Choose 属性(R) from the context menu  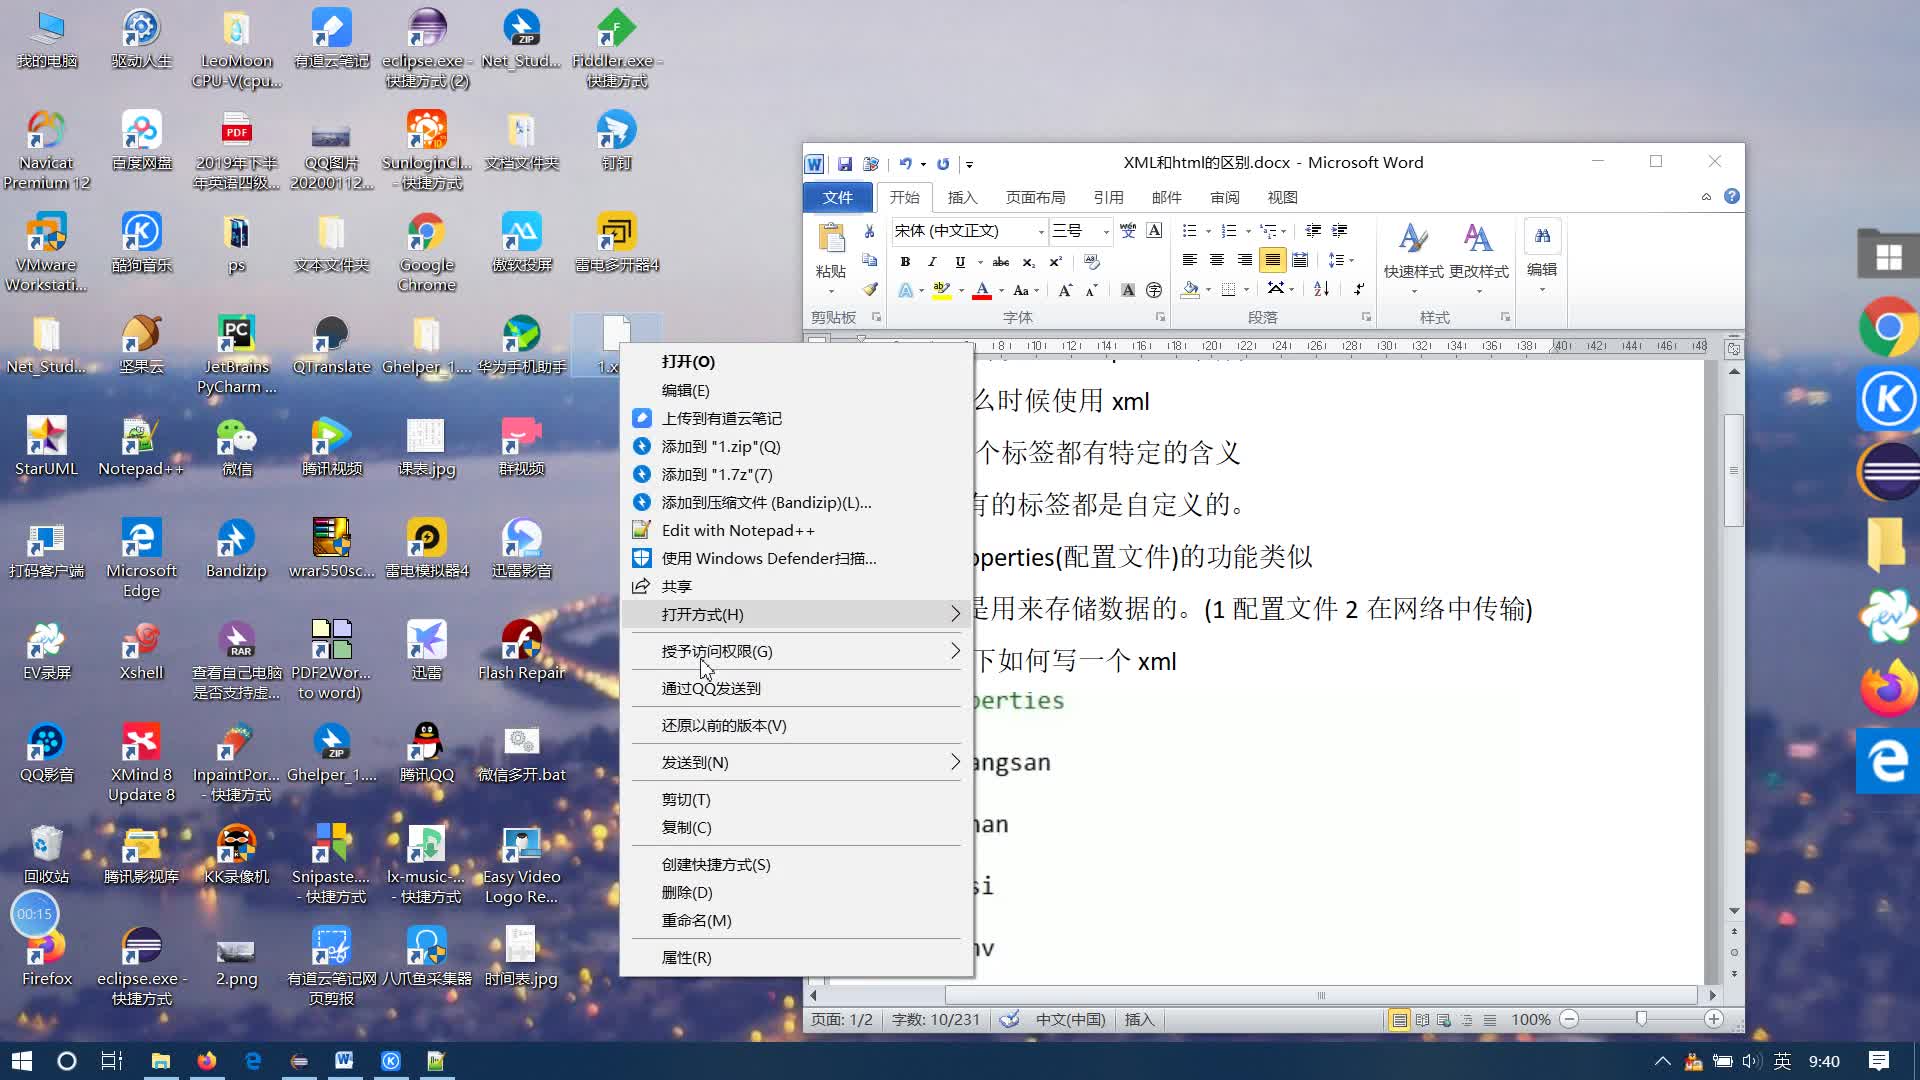pyautogui.click(x=797, y=957)
